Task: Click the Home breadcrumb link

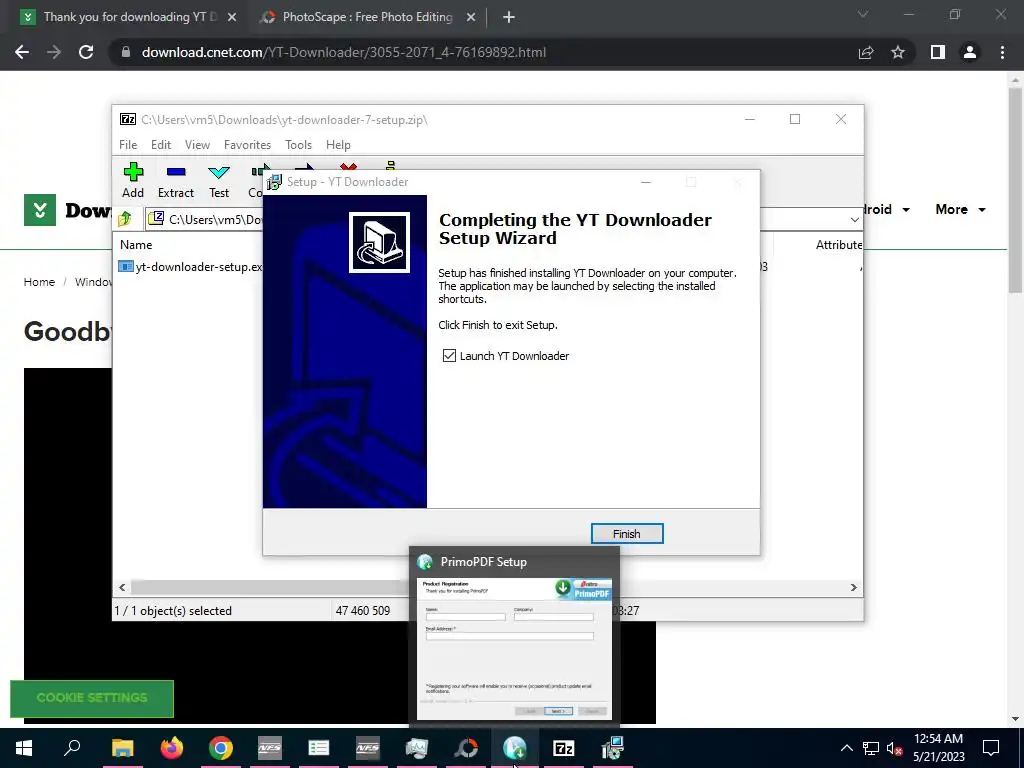Action: point(39,282)
